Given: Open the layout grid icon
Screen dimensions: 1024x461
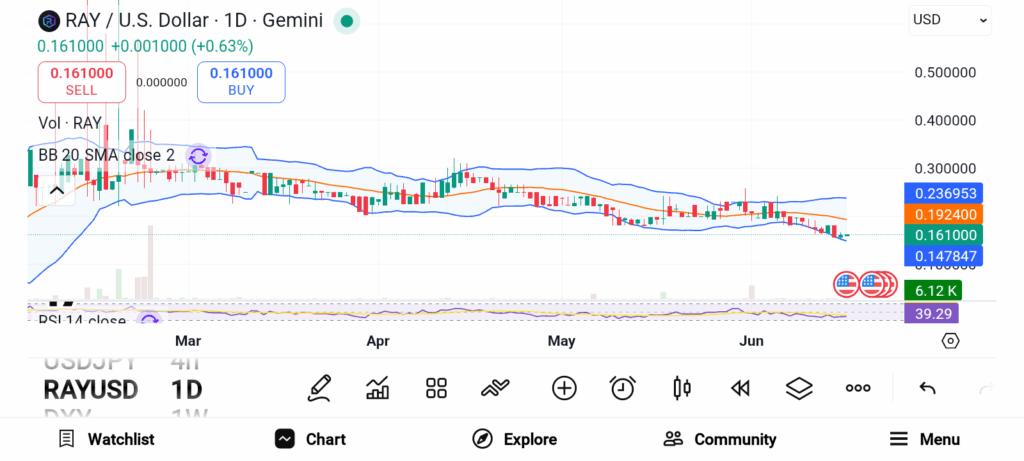Looking at the screenshot, I should point(436,388).
